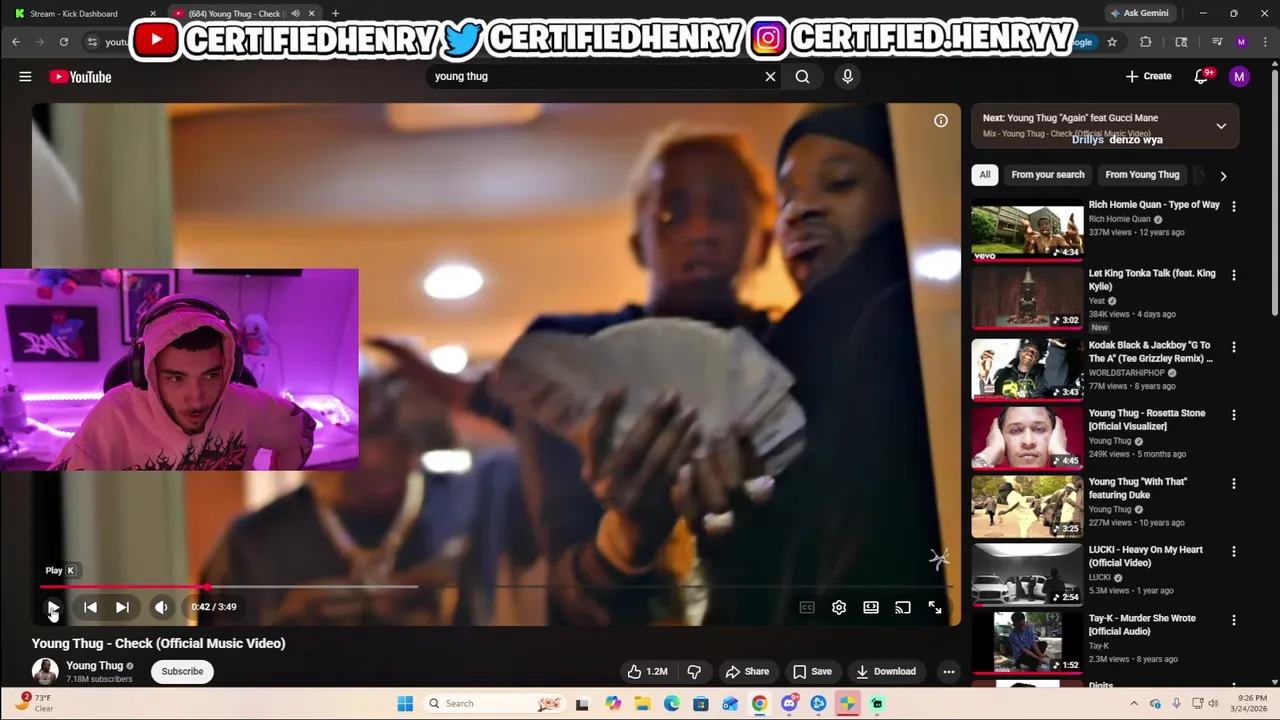Open options for With That video
The image size is (1280, 720).
point(1234,483)
